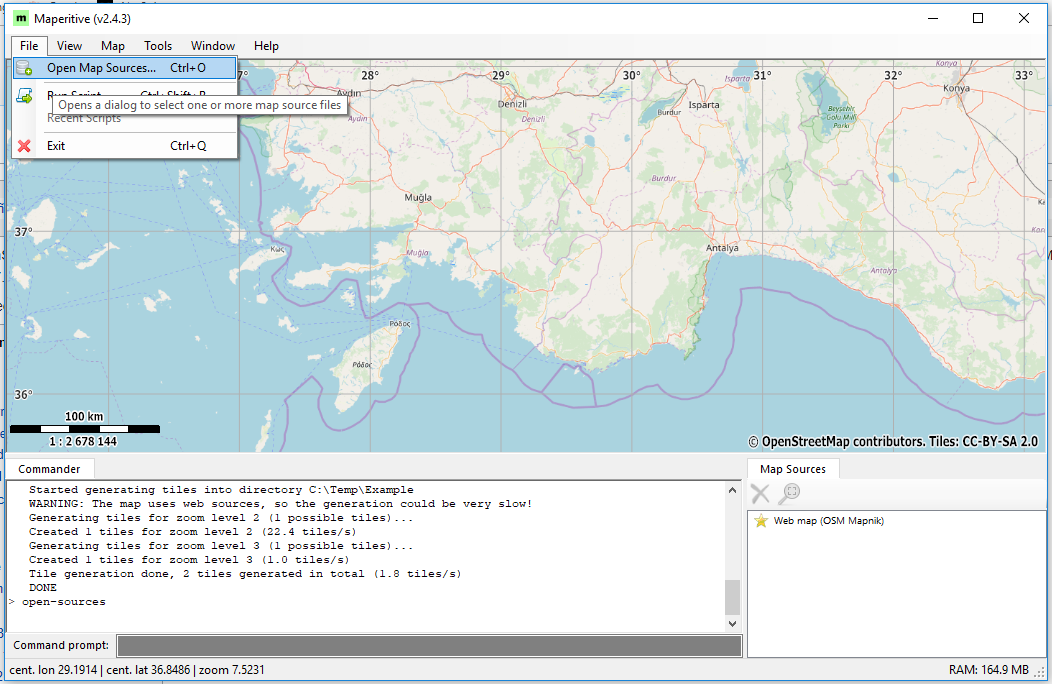Select the Map Sources tab
Screen dimensions: 1052x684
click(x=793, y=469)
